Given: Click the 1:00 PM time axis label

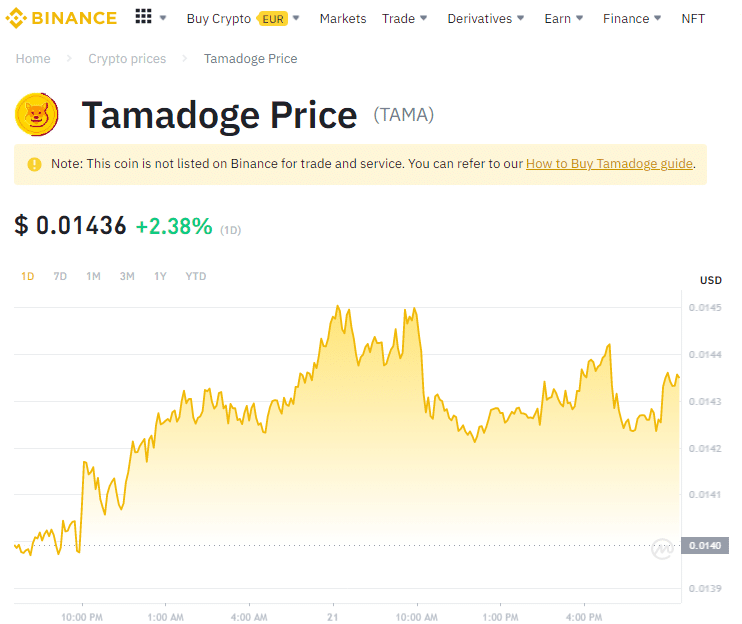Looking at the screenshot, I should 500,617.
